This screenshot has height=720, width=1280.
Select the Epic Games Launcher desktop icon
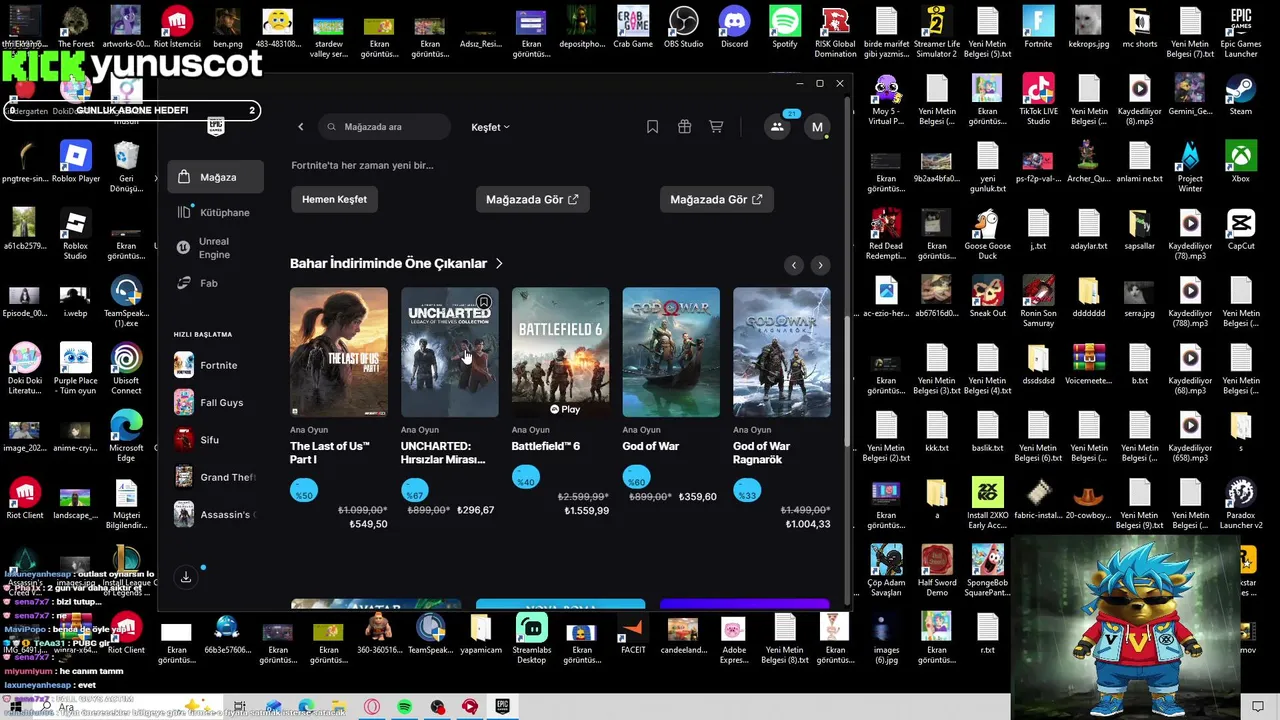point(1241,33)
